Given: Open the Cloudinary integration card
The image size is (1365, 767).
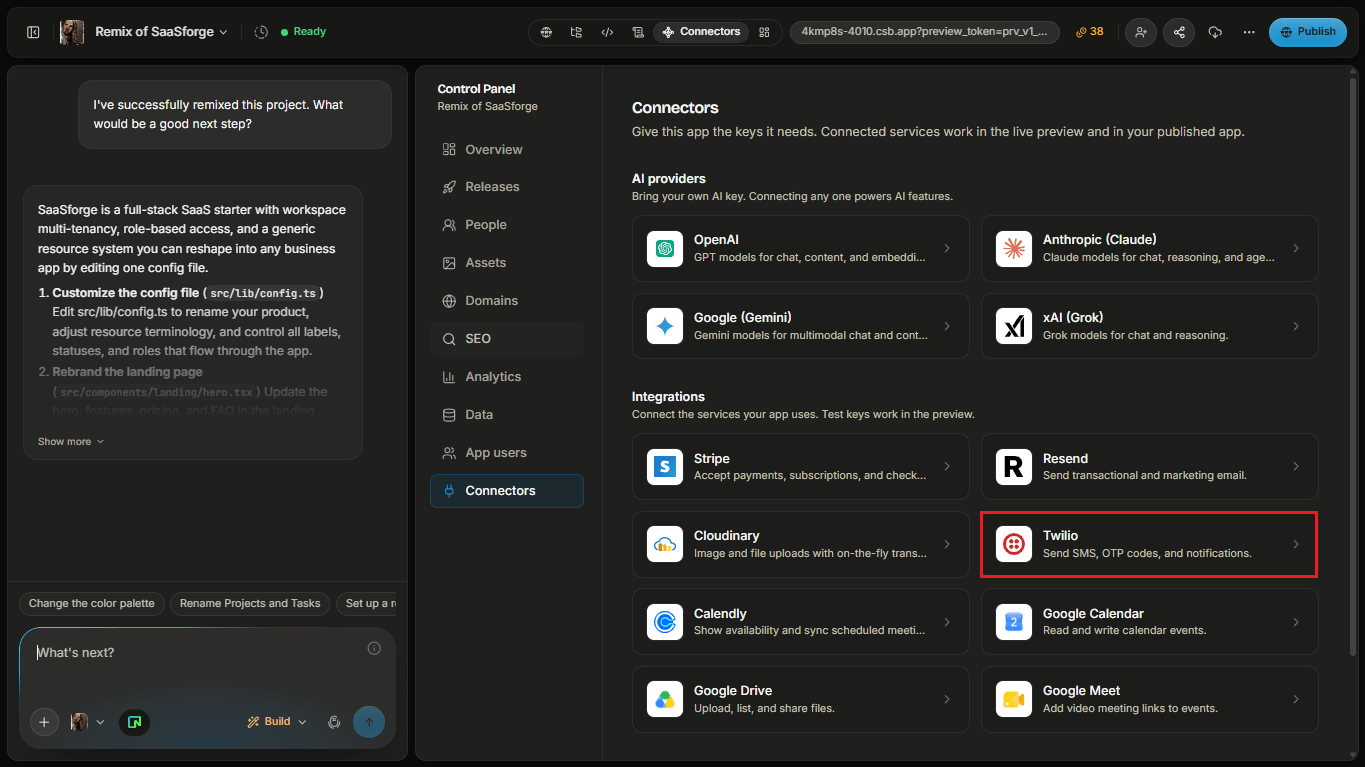Looking at the screenshot, I should [800, 544].
